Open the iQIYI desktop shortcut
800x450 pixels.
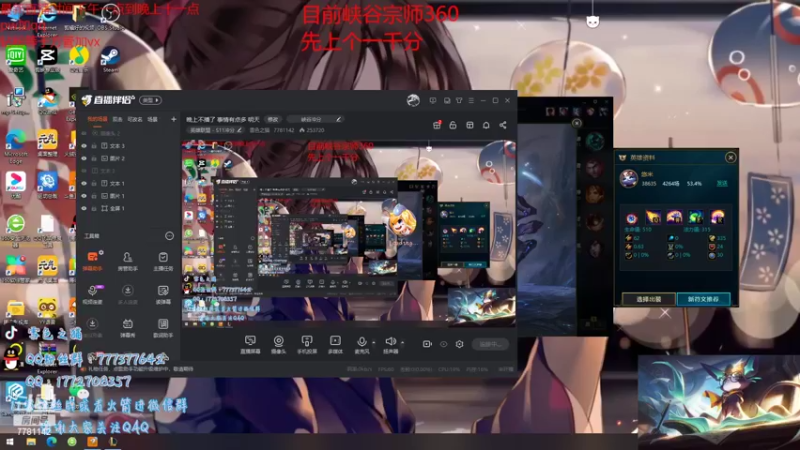pyautogui.click(x=16, y=60)
